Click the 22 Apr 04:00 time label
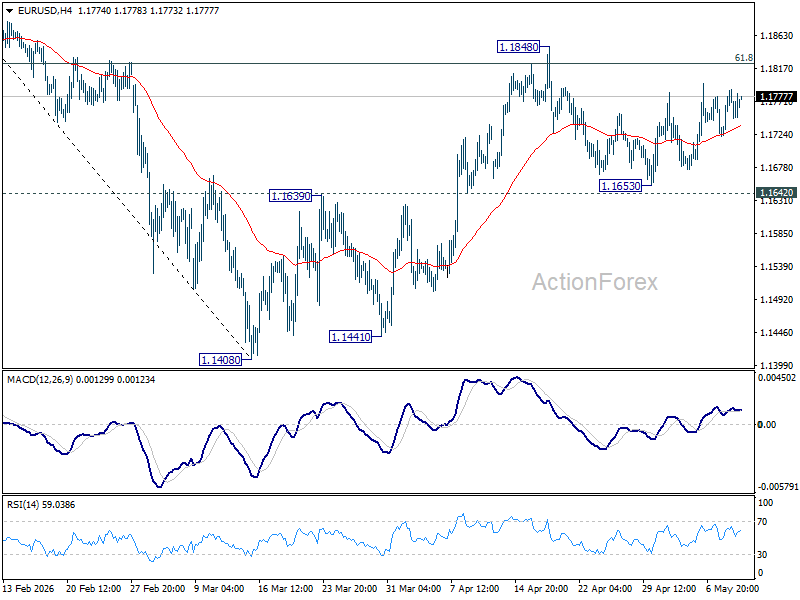The width and height of the screenshot is (800, 600). tap(605, 588)
